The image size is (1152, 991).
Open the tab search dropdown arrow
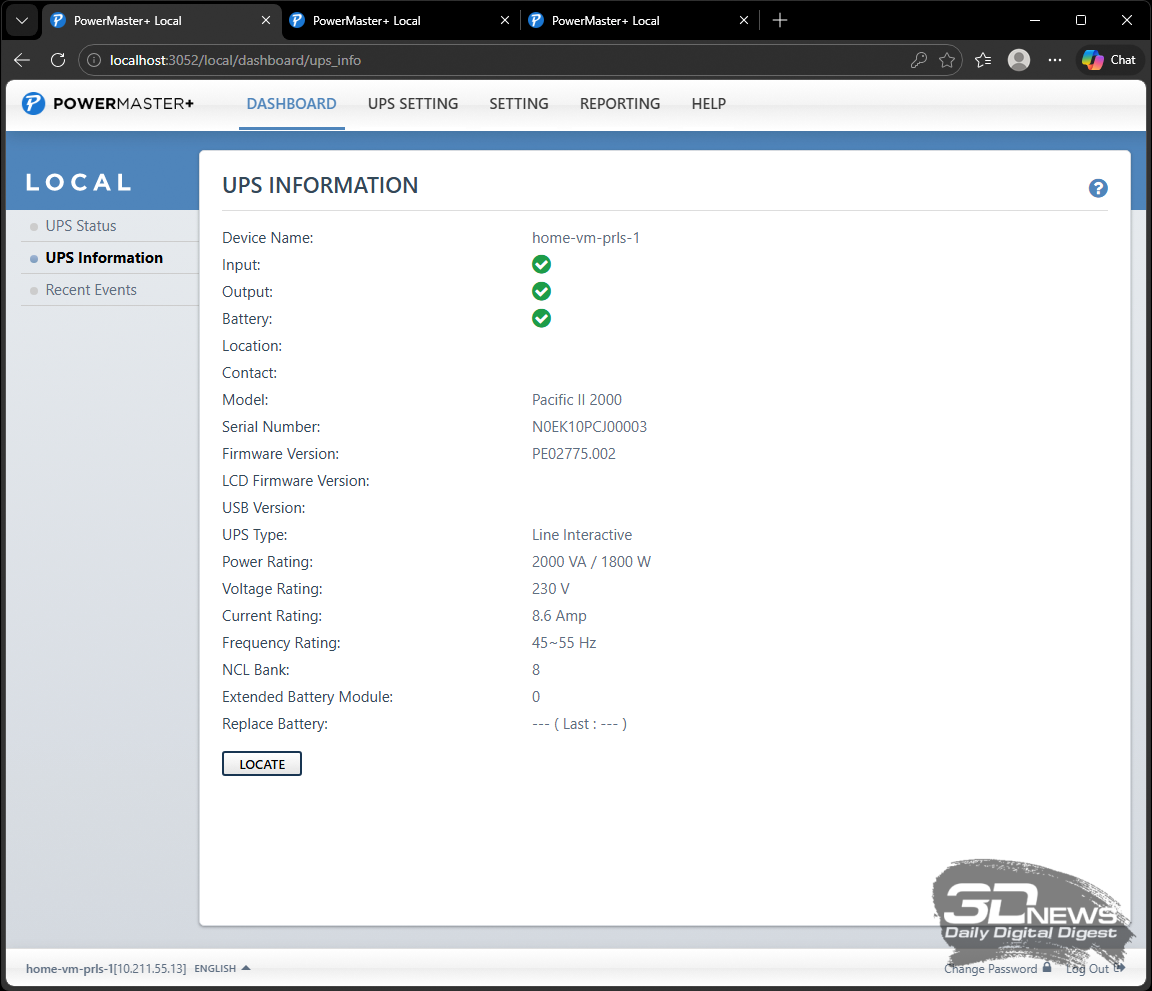[x=22, y=20]
